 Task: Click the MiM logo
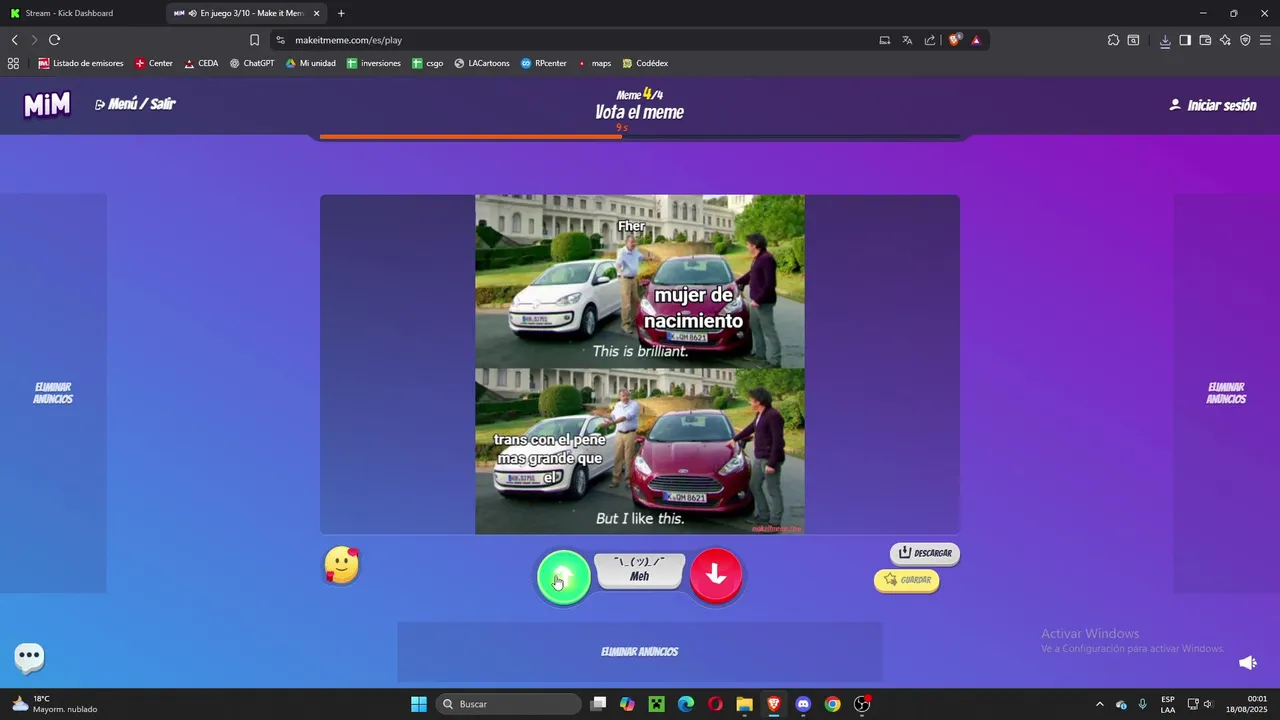pos(47,104)
